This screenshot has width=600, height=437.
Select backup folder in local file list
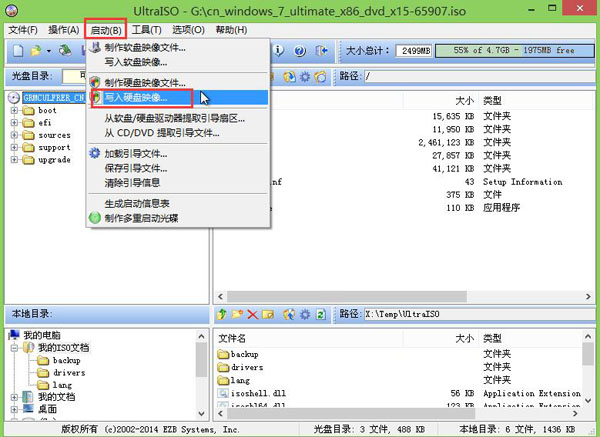click(244, 354)
